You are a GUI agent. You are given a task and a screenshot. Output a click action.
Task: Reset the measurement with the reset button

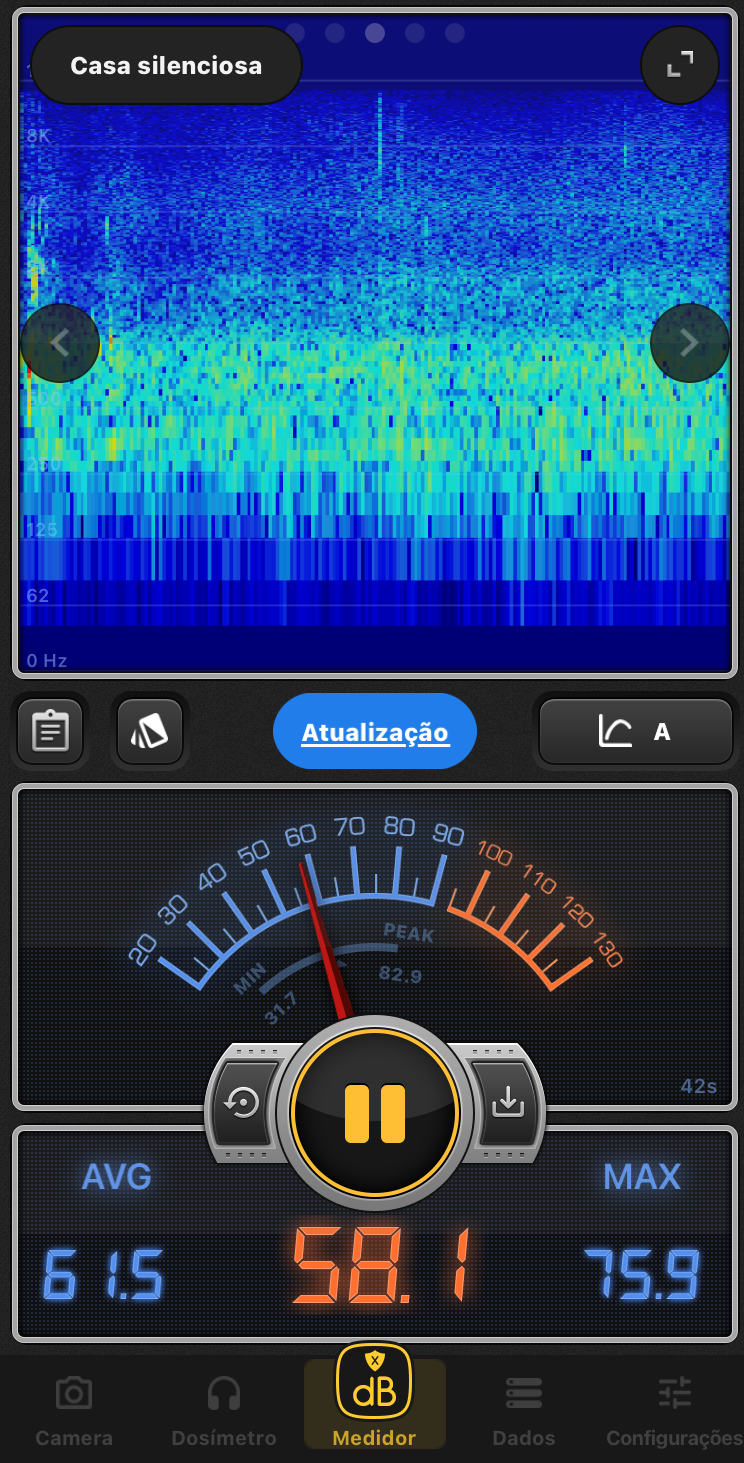243,1102
